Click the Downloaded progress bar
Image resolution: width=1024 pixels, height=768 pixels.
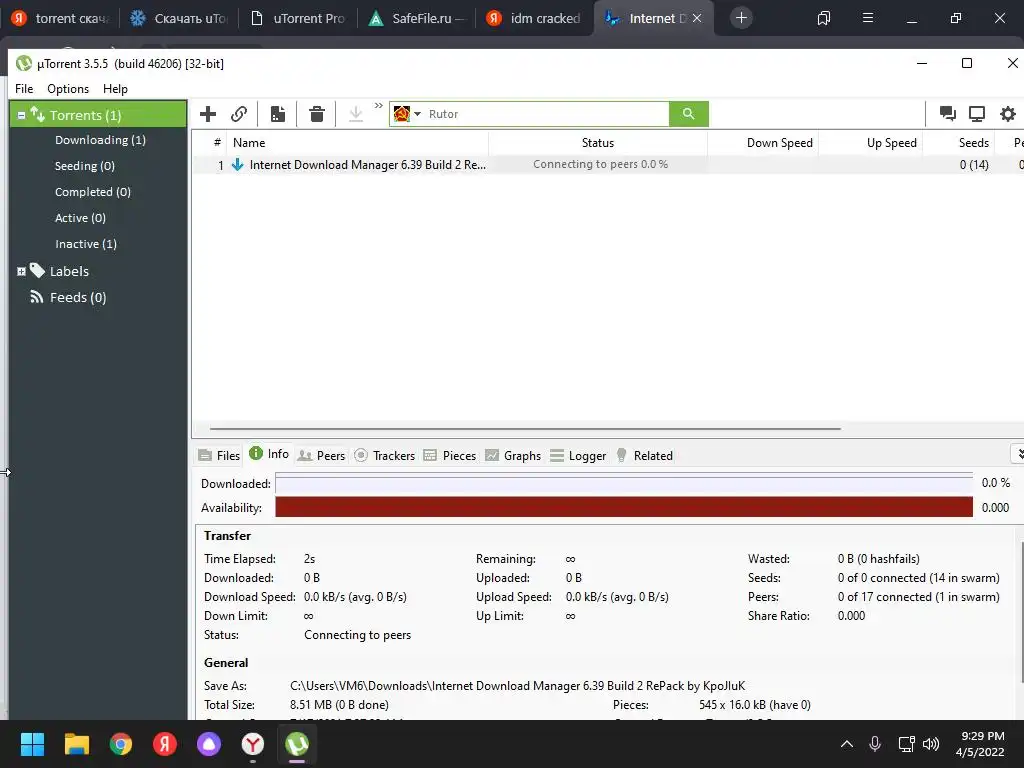[624, 483]
